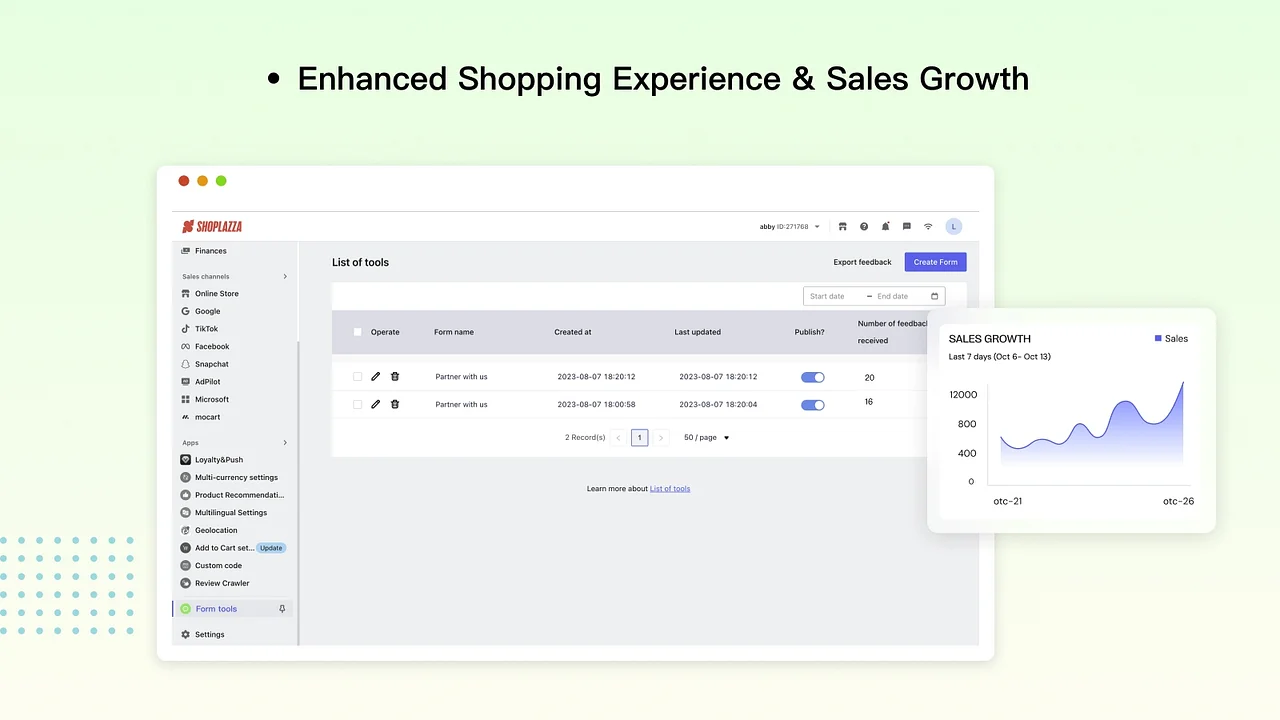Click the Create Form button
Screen dimensions: 1280x720
pyautogui.click(x=935, y=262)
